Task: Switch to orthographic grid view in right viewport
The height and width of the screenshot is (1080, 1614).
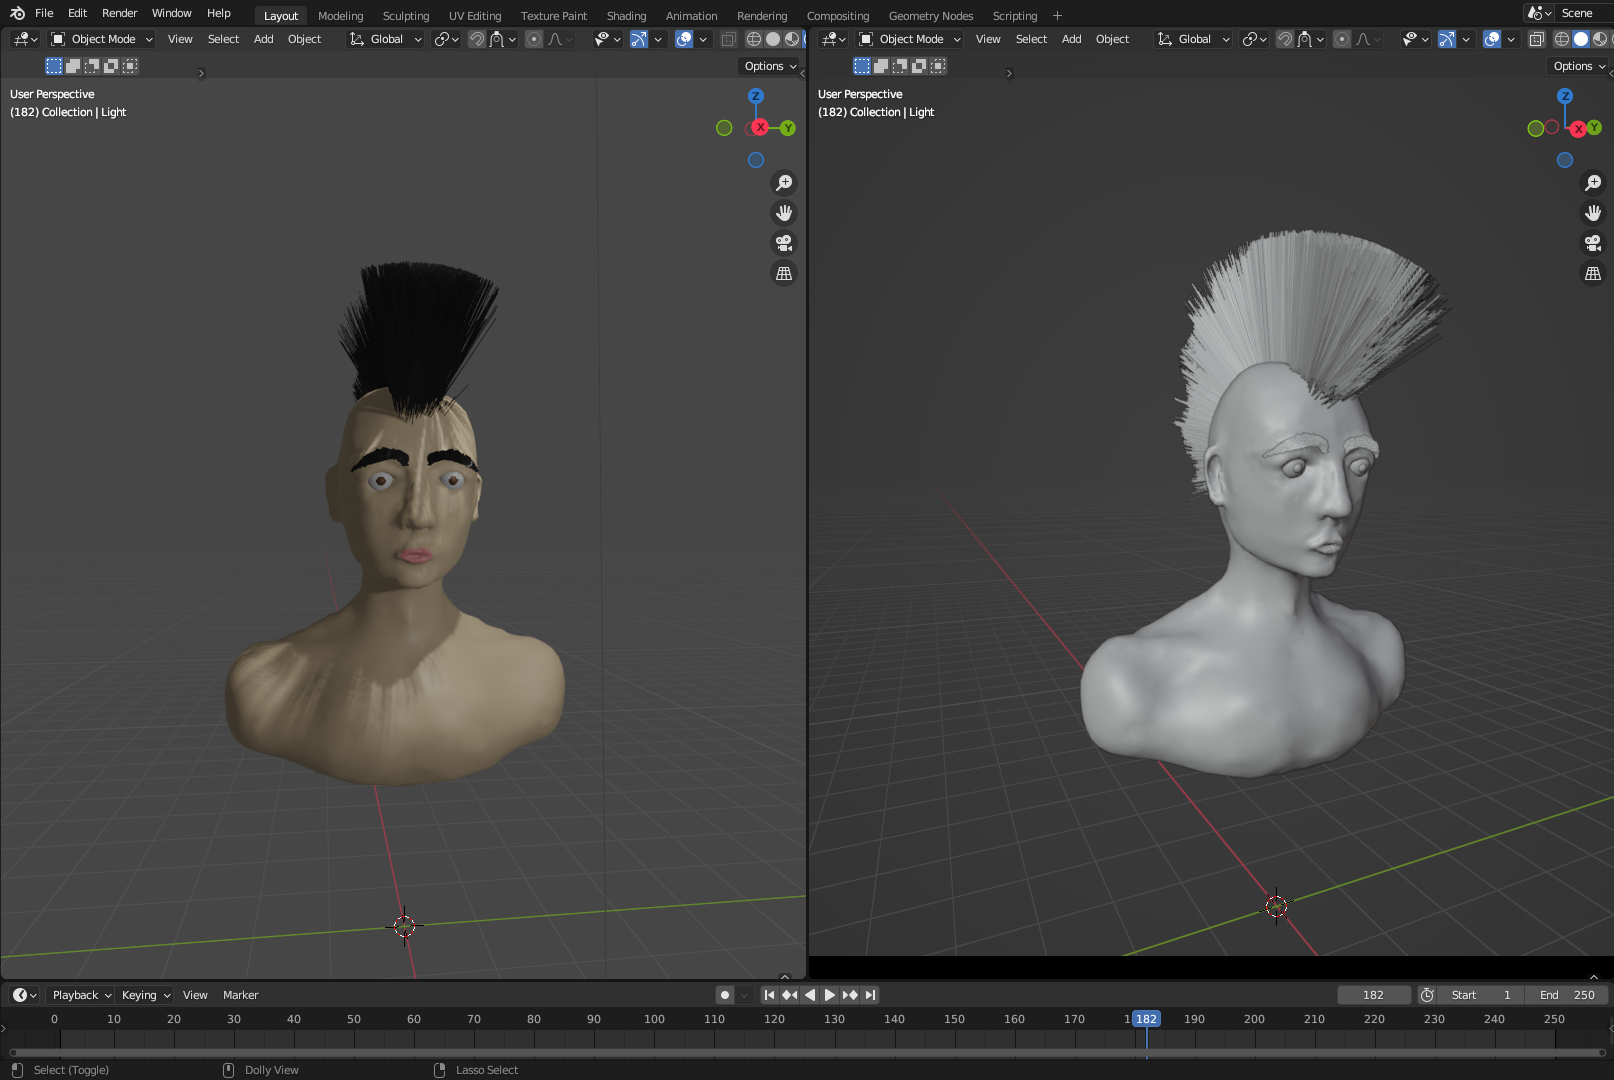Action: [x=1592, y=273]
